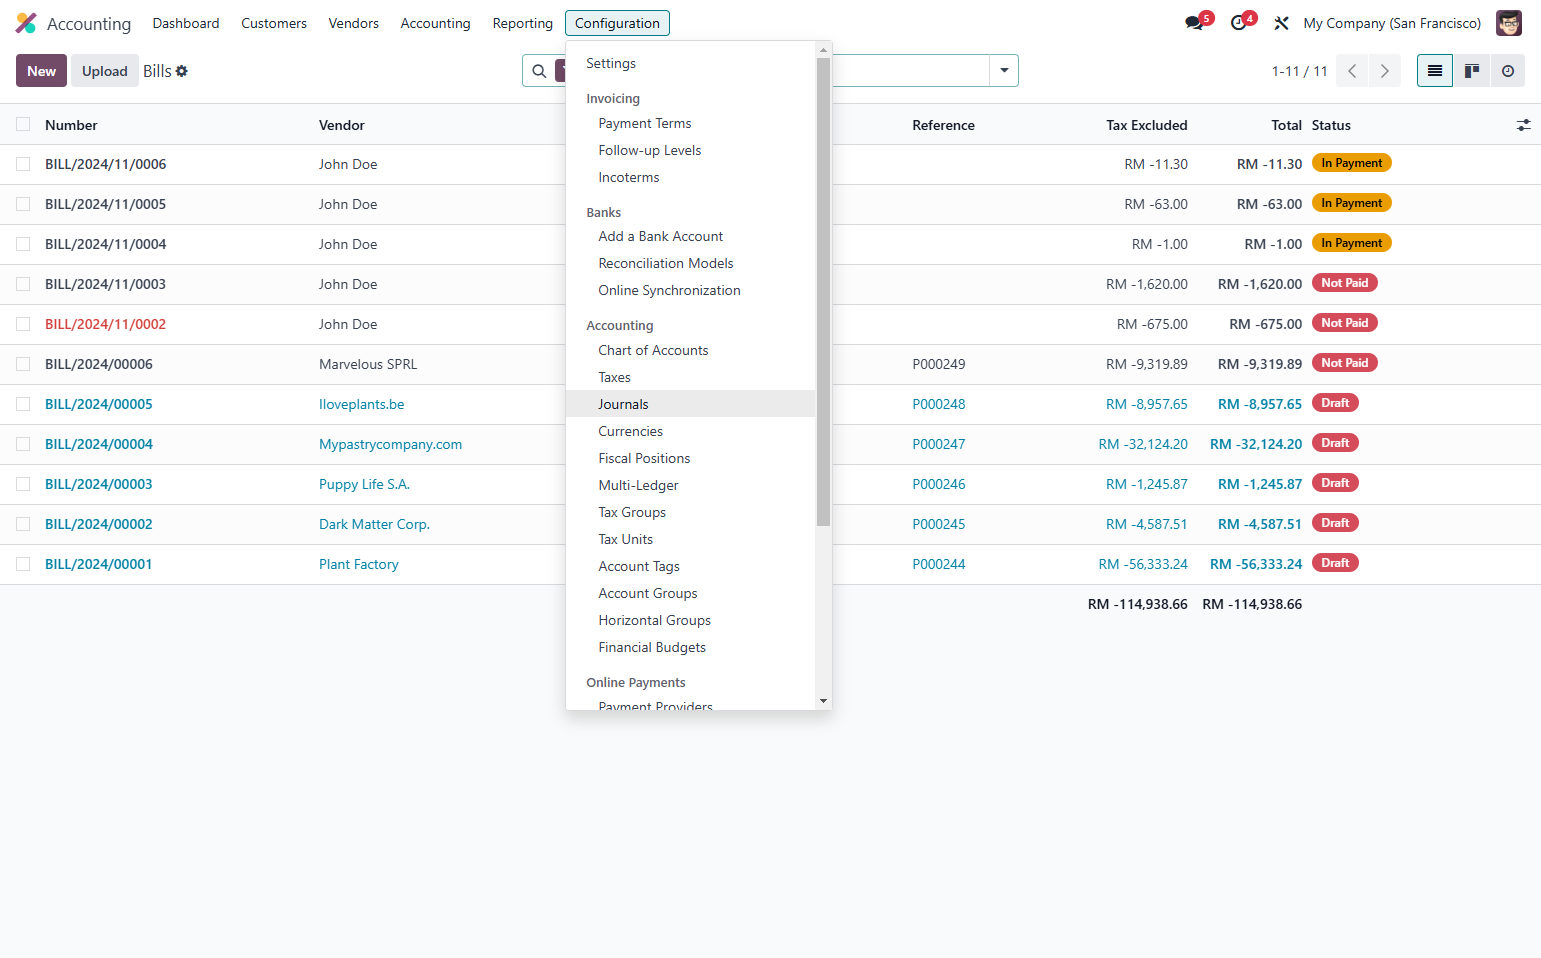The image size is (1541, 958).
Task: Open the Customers menu
Action: pos(274,23)
